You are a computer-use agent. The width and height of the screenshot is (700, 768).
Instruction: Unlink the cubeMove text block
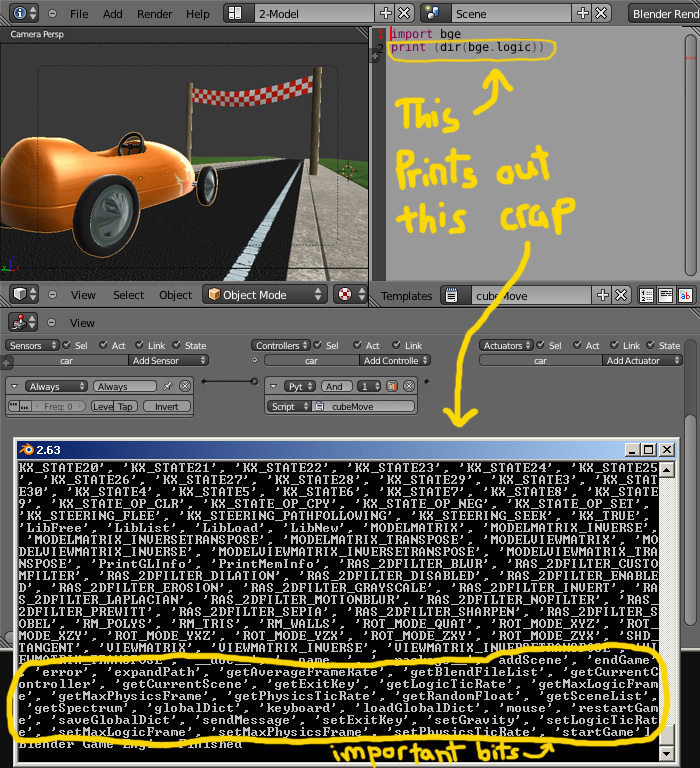click(621, 295)
